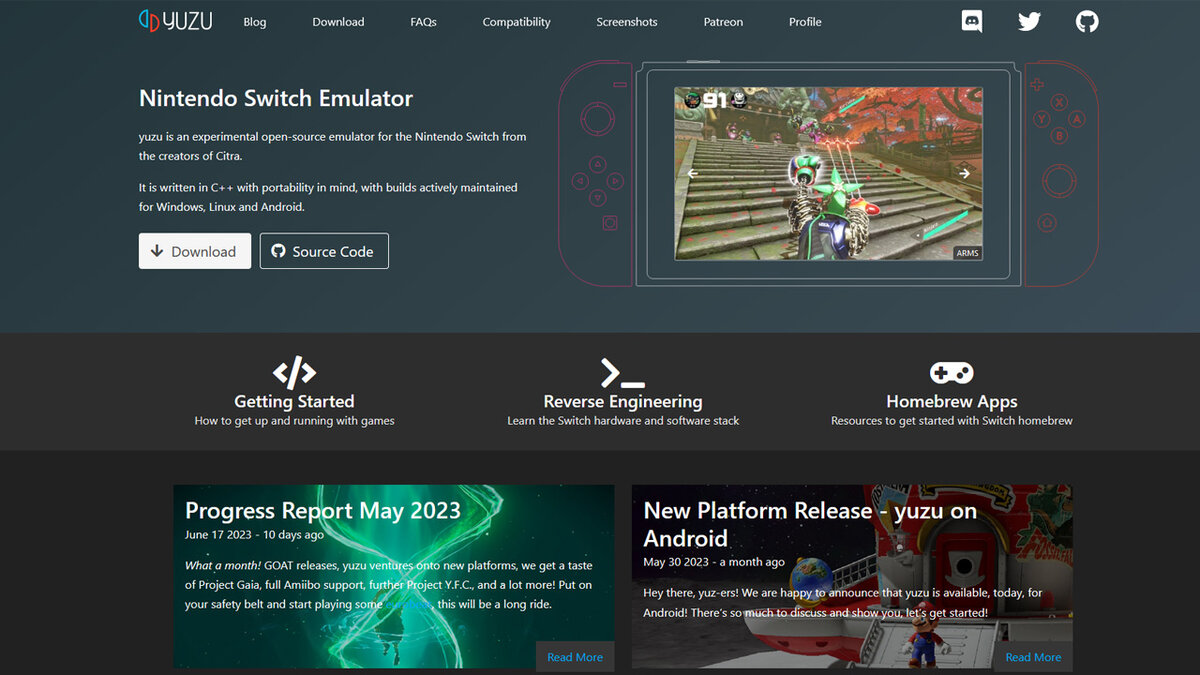
Task: Open New Platform Release yuzu on Android title
Action: [811, 524]
